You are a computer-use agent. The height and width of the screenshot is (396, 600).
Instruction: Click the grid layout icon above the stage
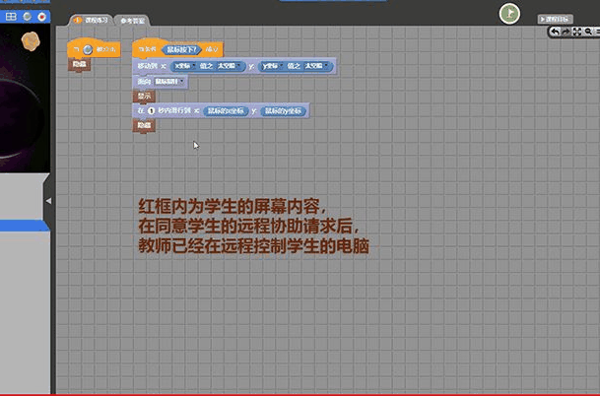tap(11, 16)
